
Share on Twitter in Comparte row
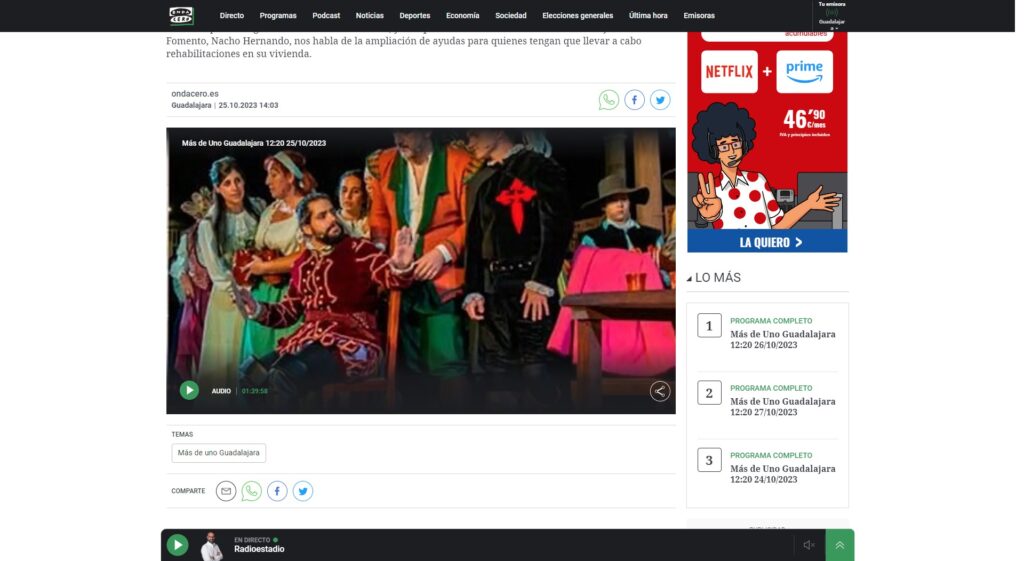303,491
